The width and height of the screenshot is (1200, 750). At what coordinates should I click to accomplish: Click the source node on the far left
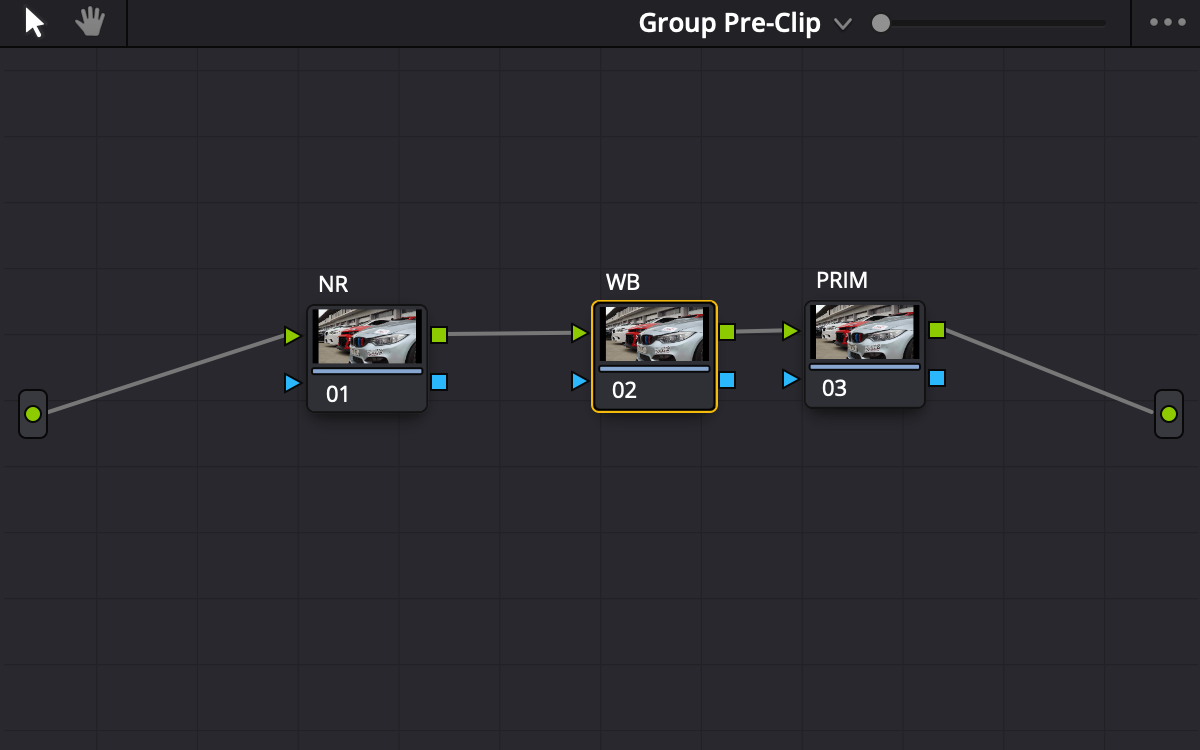(x=32, y=413)
